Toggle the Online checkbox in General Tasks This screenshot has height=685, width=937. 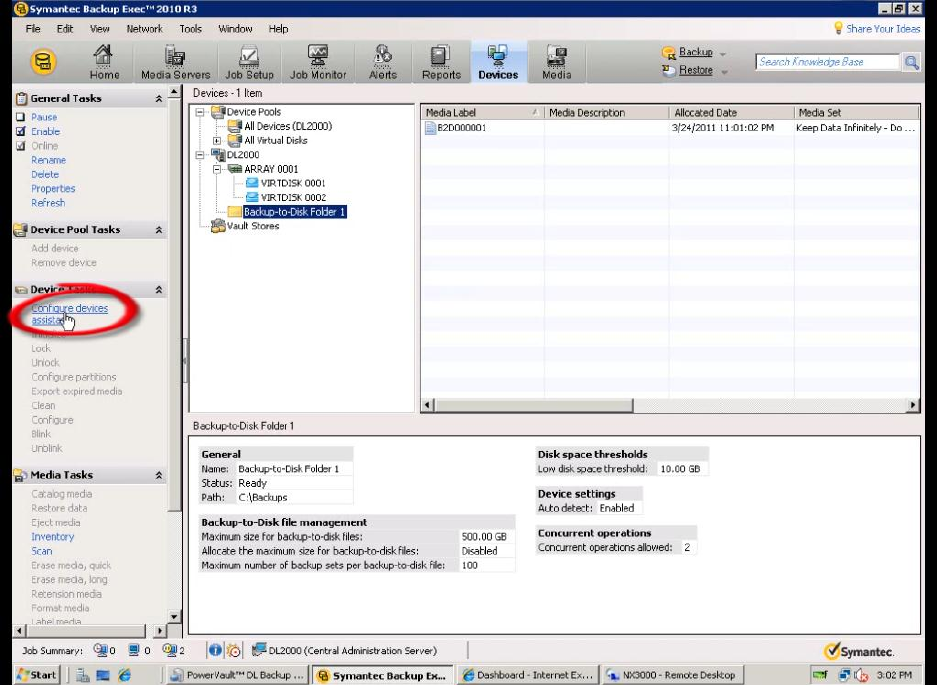click(x=20, y=146)
